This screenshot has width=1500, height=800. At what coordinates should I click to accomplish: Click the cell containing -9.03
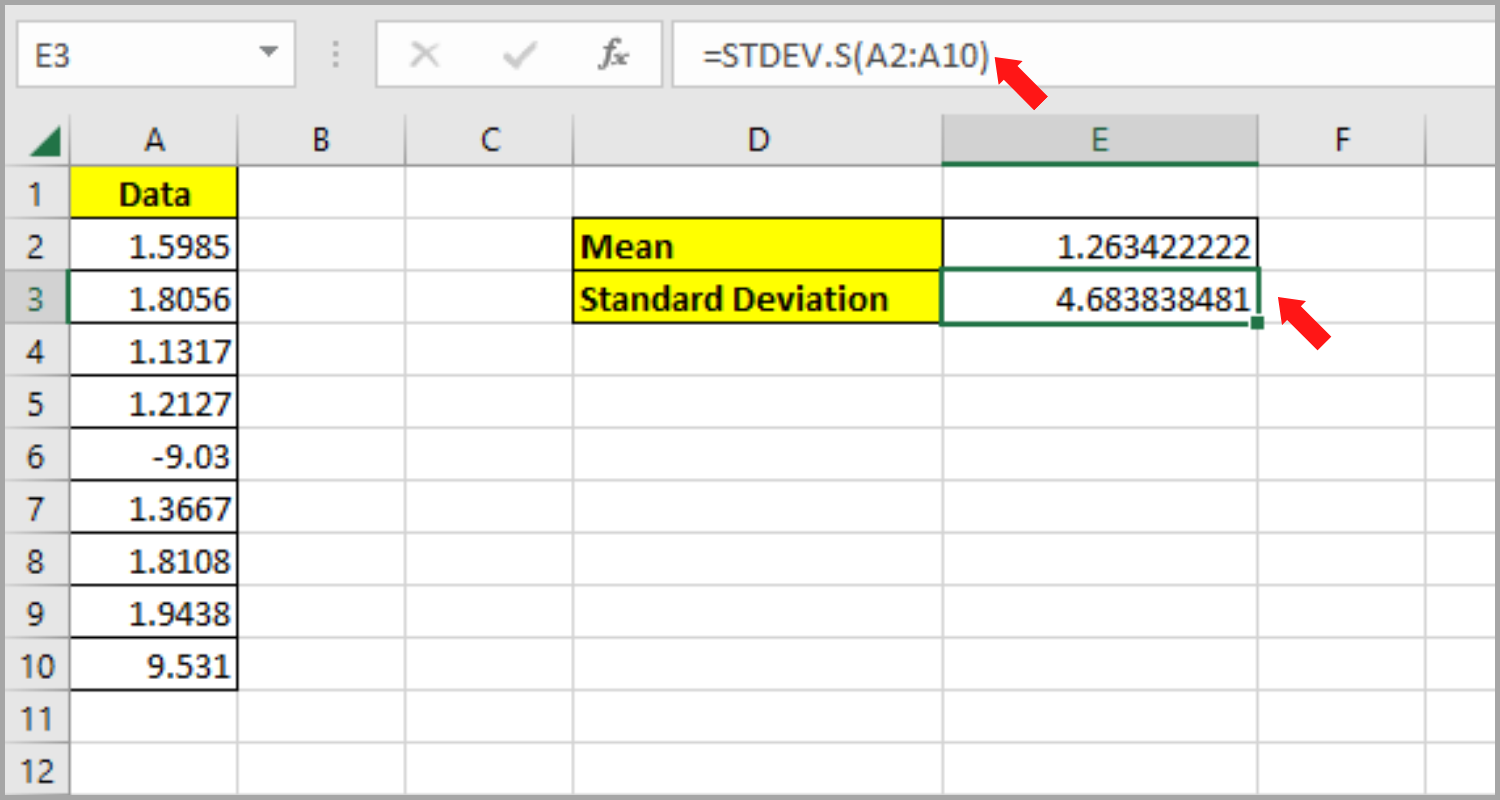[154, 455]
